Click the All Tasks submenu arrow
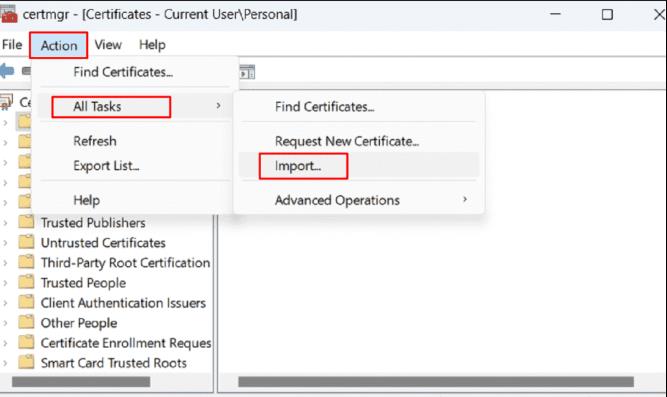Image resolution: width=667 pixels, height=397 pixels. point(218,105)
